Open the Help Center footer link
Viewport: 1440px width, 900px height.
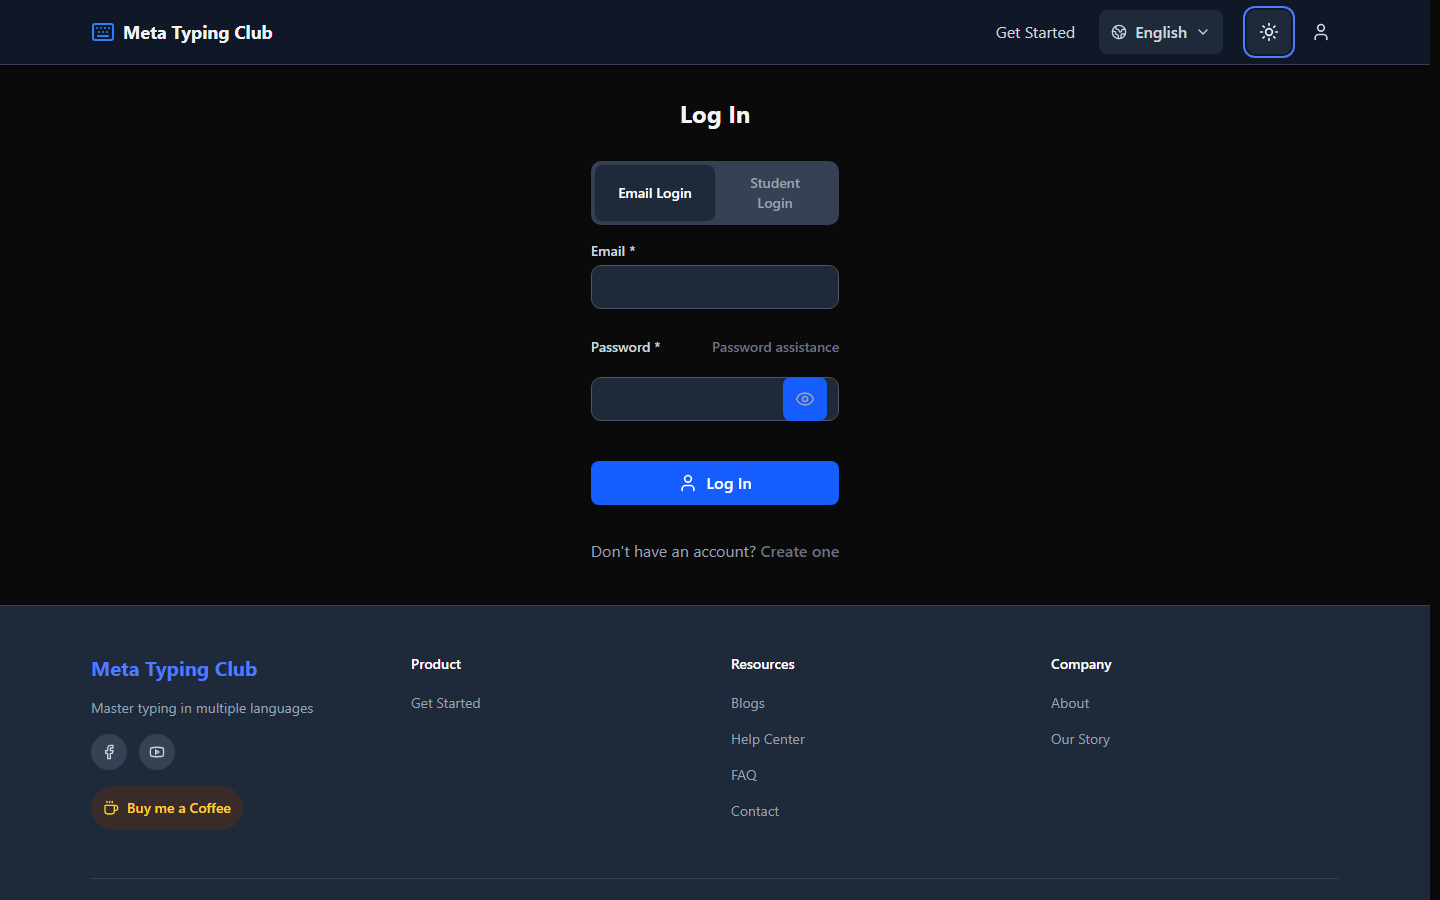(x=768, y=739)
